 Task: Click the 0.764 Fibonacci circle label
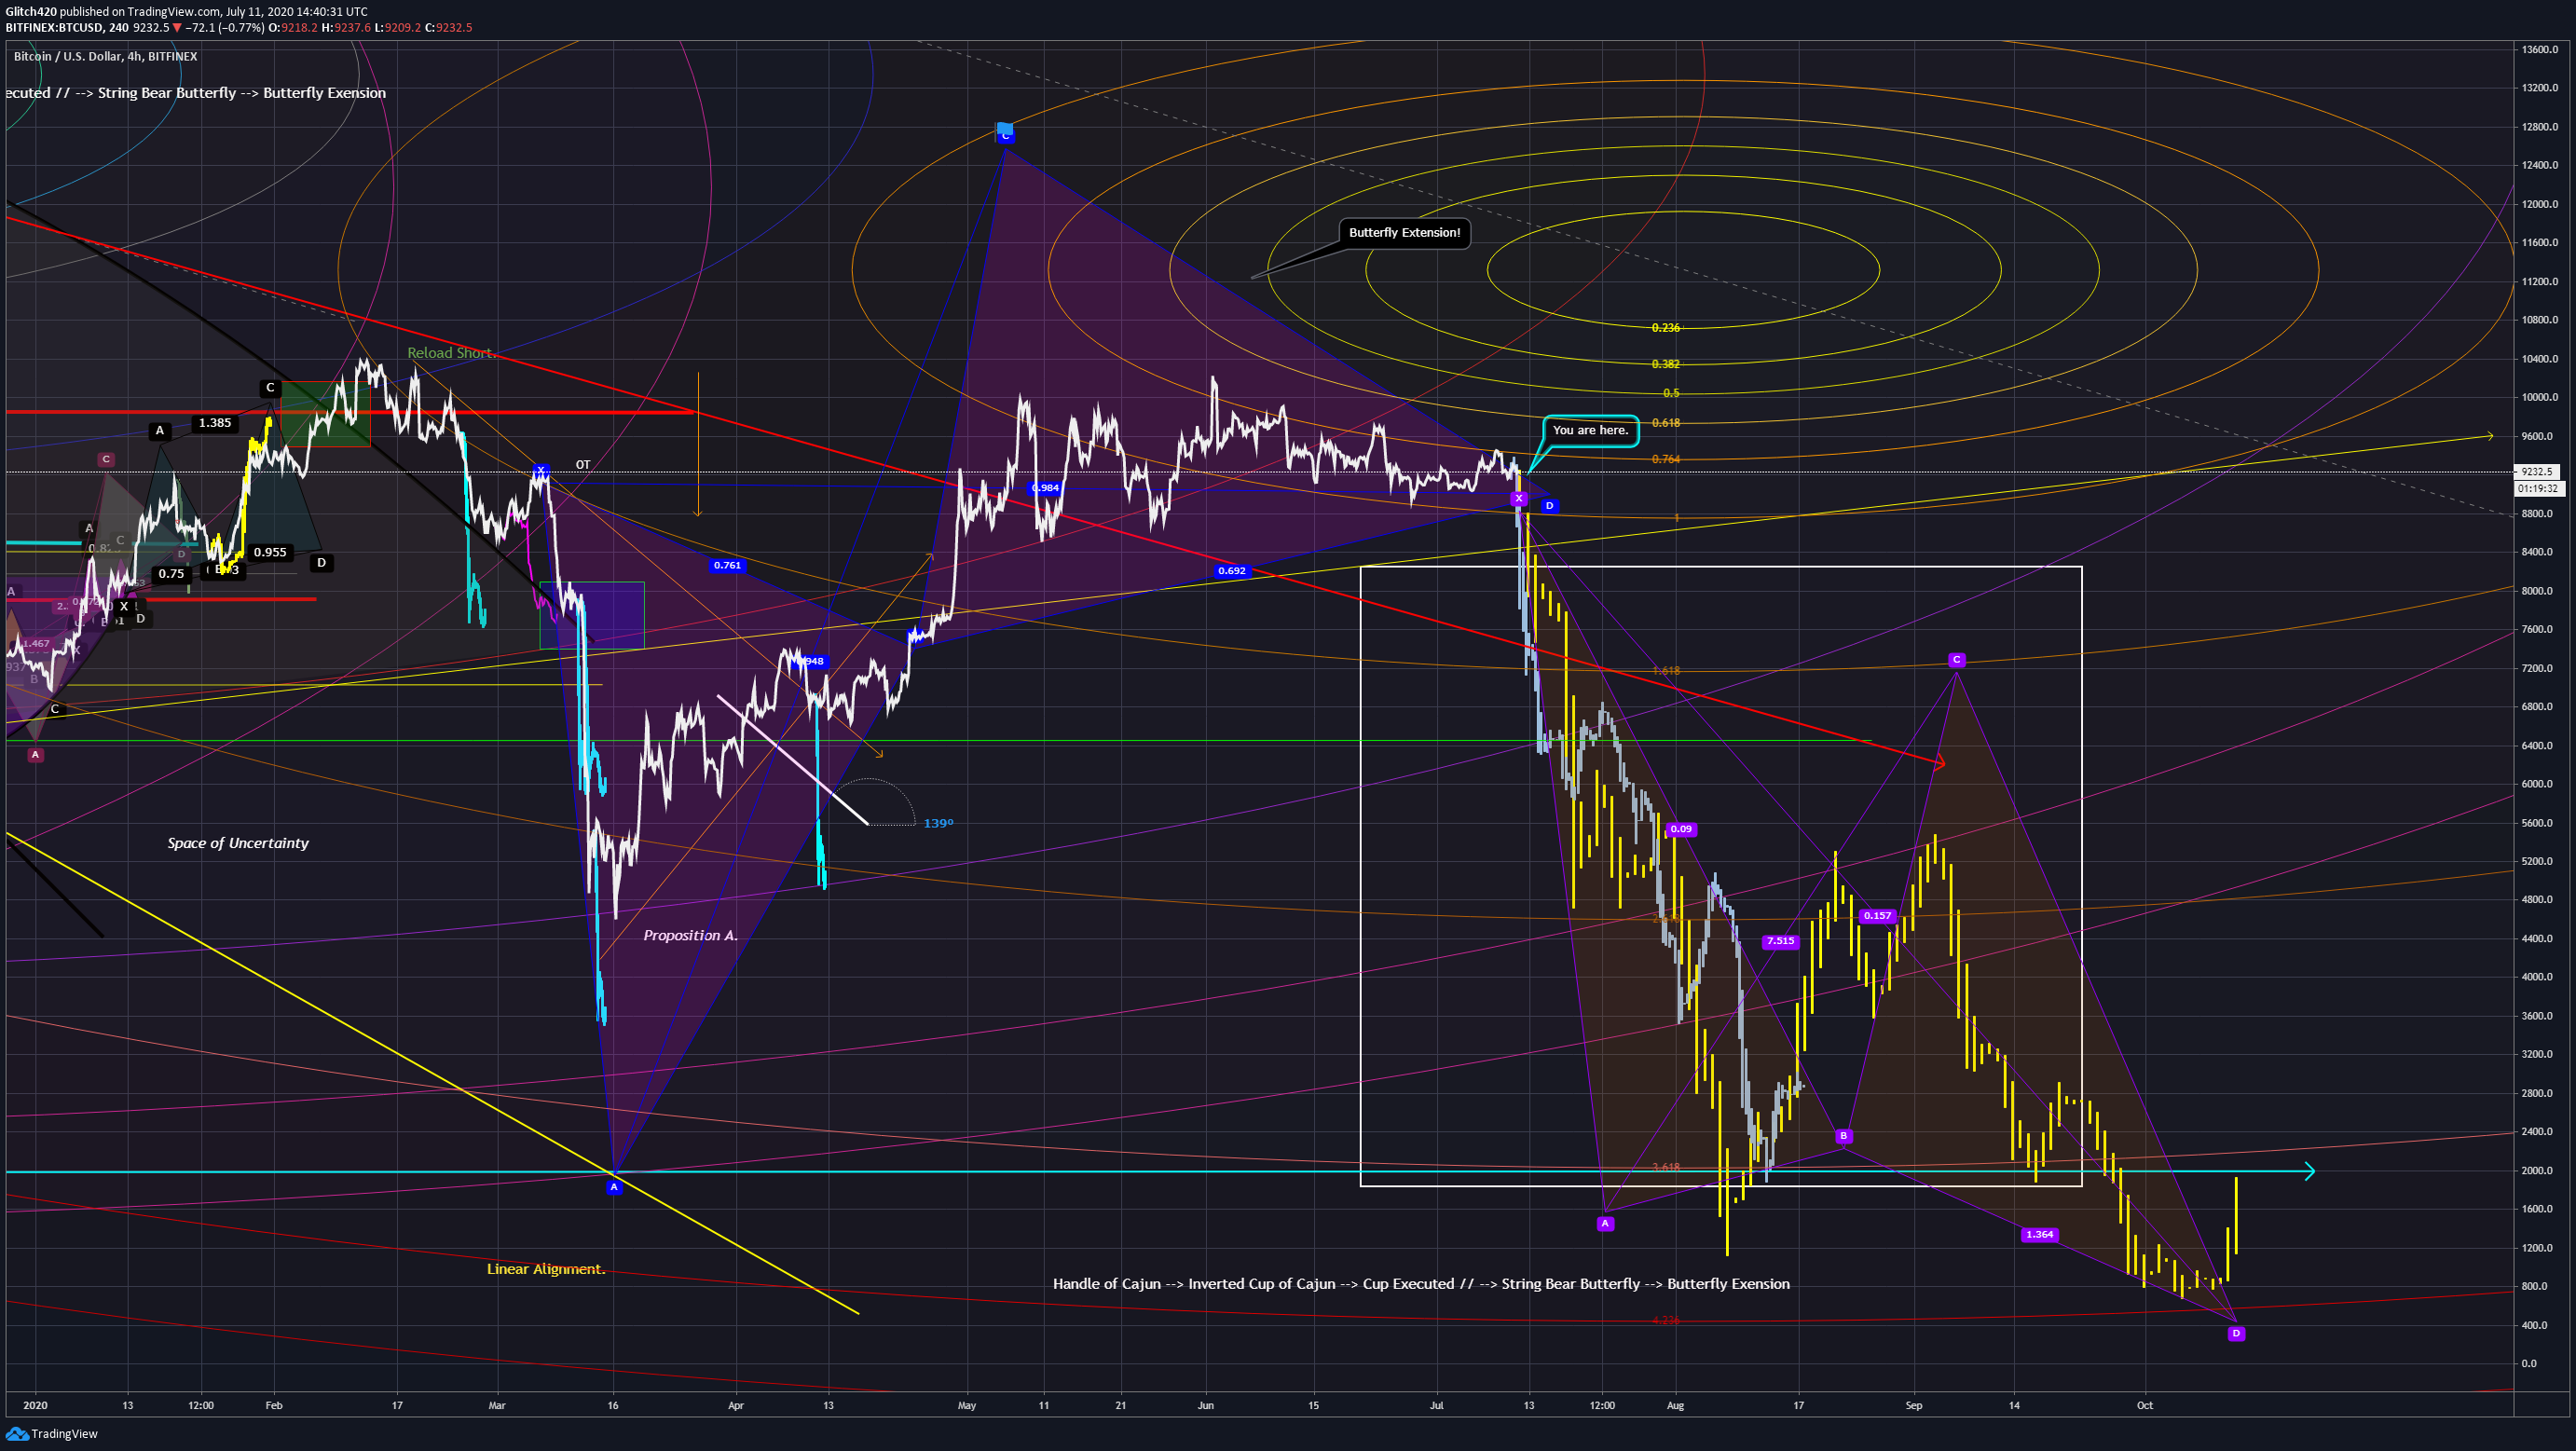1665,459
